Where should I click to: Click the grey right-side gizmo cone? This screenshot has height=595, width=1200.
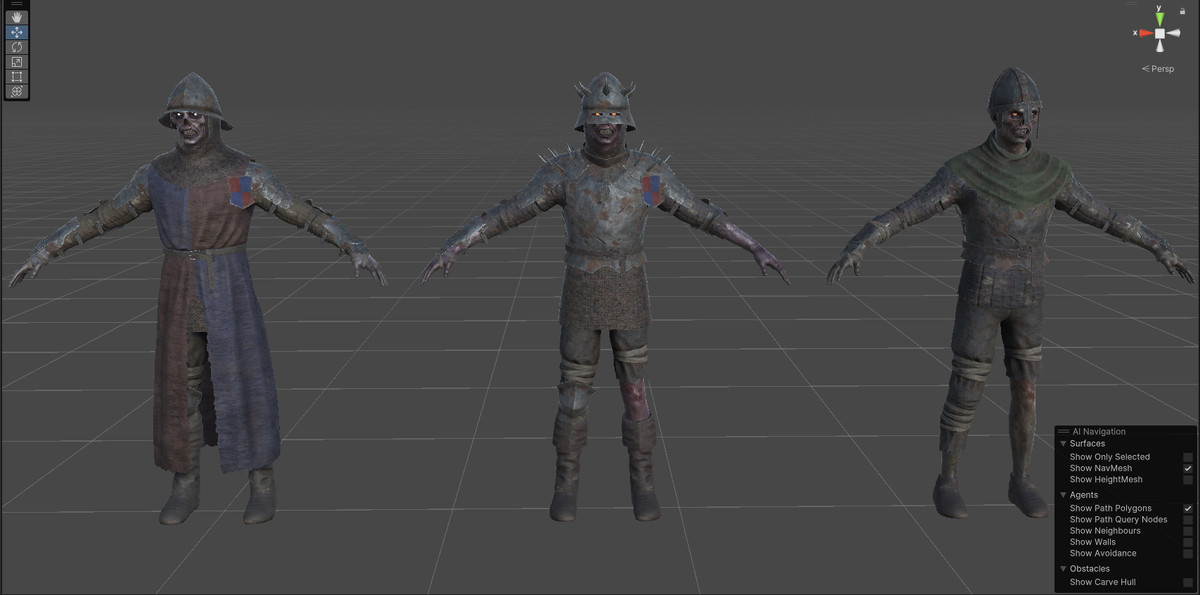click(1173, 33)
